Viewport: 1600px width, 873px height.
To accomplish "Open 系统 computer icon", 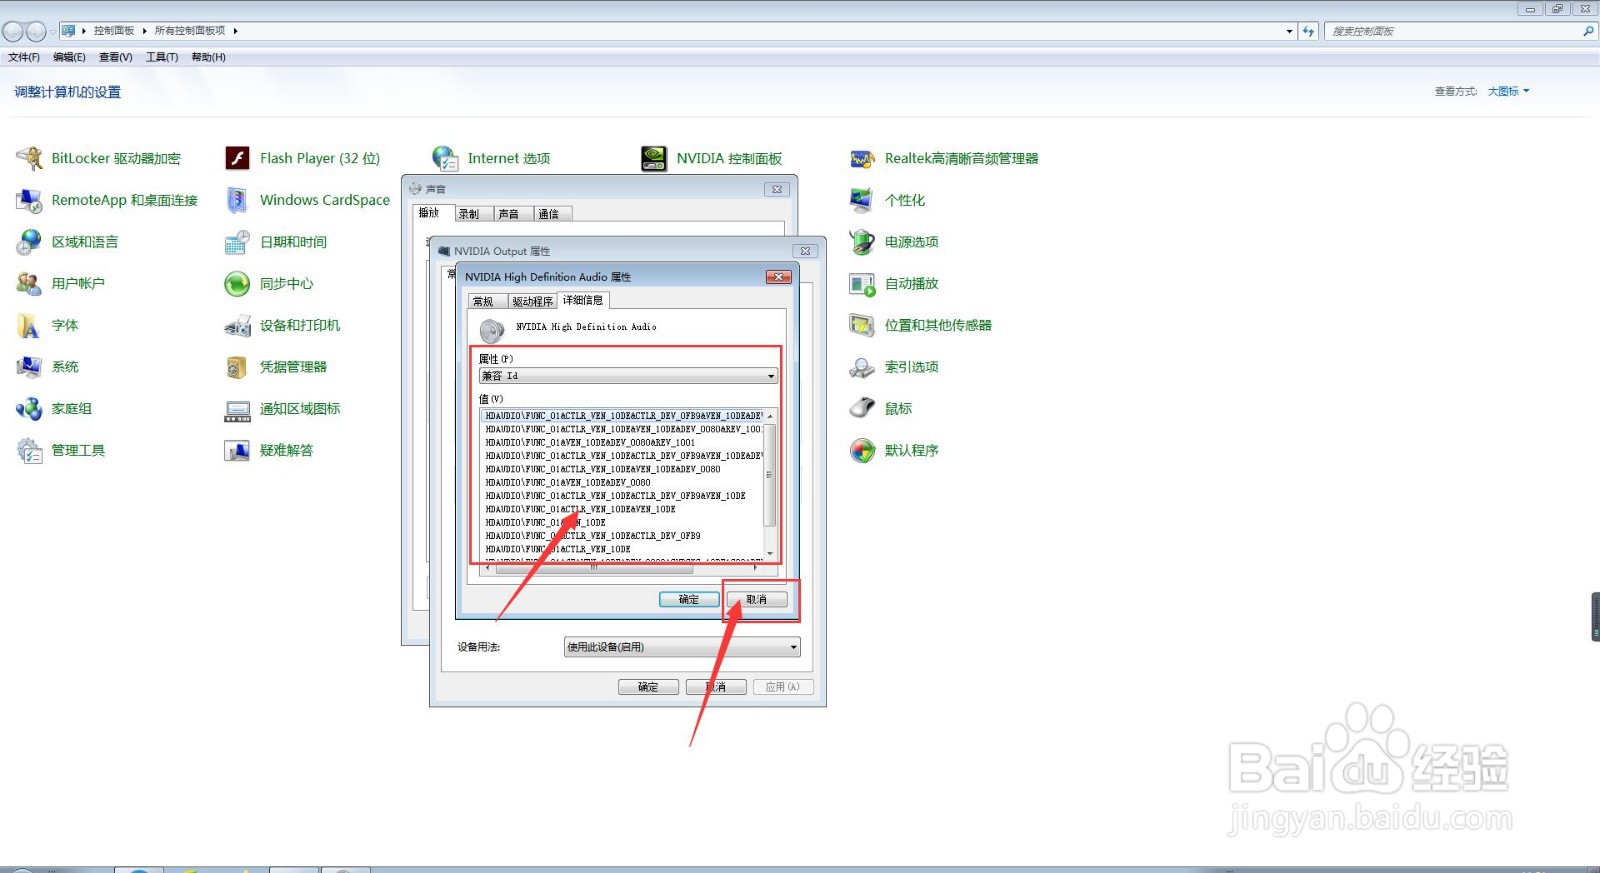I will [30, 367].
